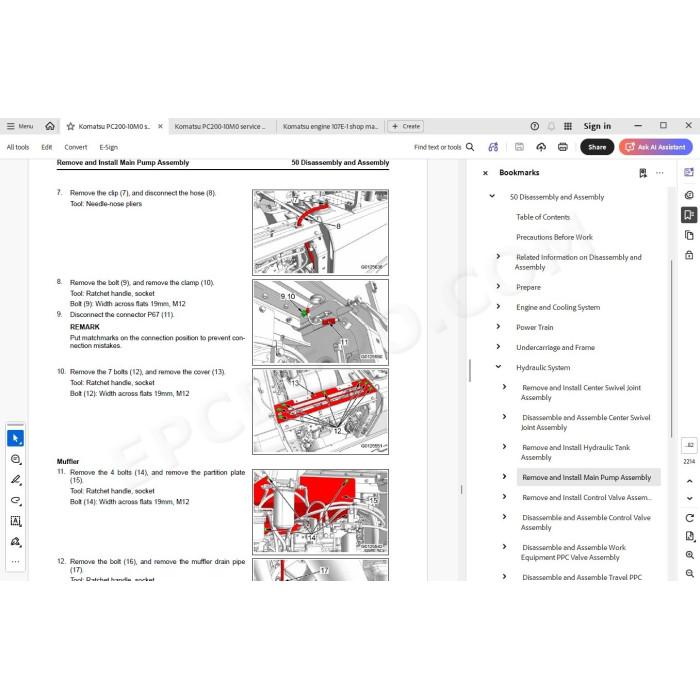Viewport: 700px width, 700px height.
Task: Open the apps grid icon
Action: 568,126
